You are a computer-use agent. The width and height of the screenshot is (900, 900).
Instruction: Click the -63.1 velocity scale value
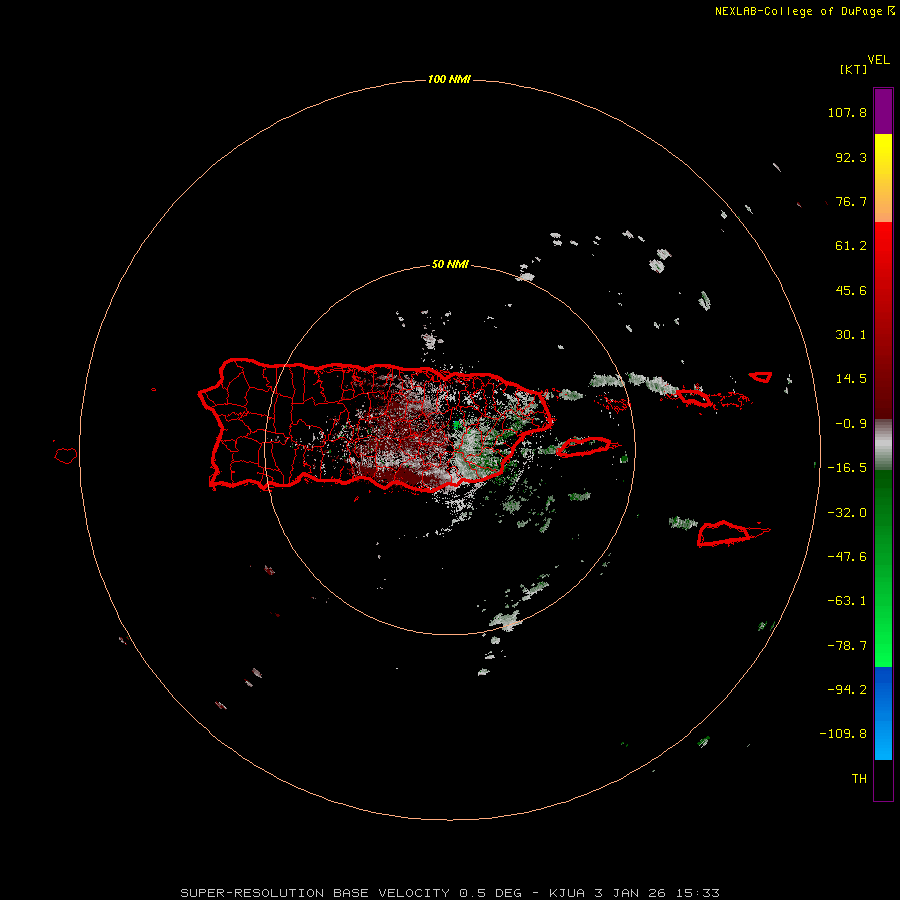pyautogui.click(x=847, y=602)
